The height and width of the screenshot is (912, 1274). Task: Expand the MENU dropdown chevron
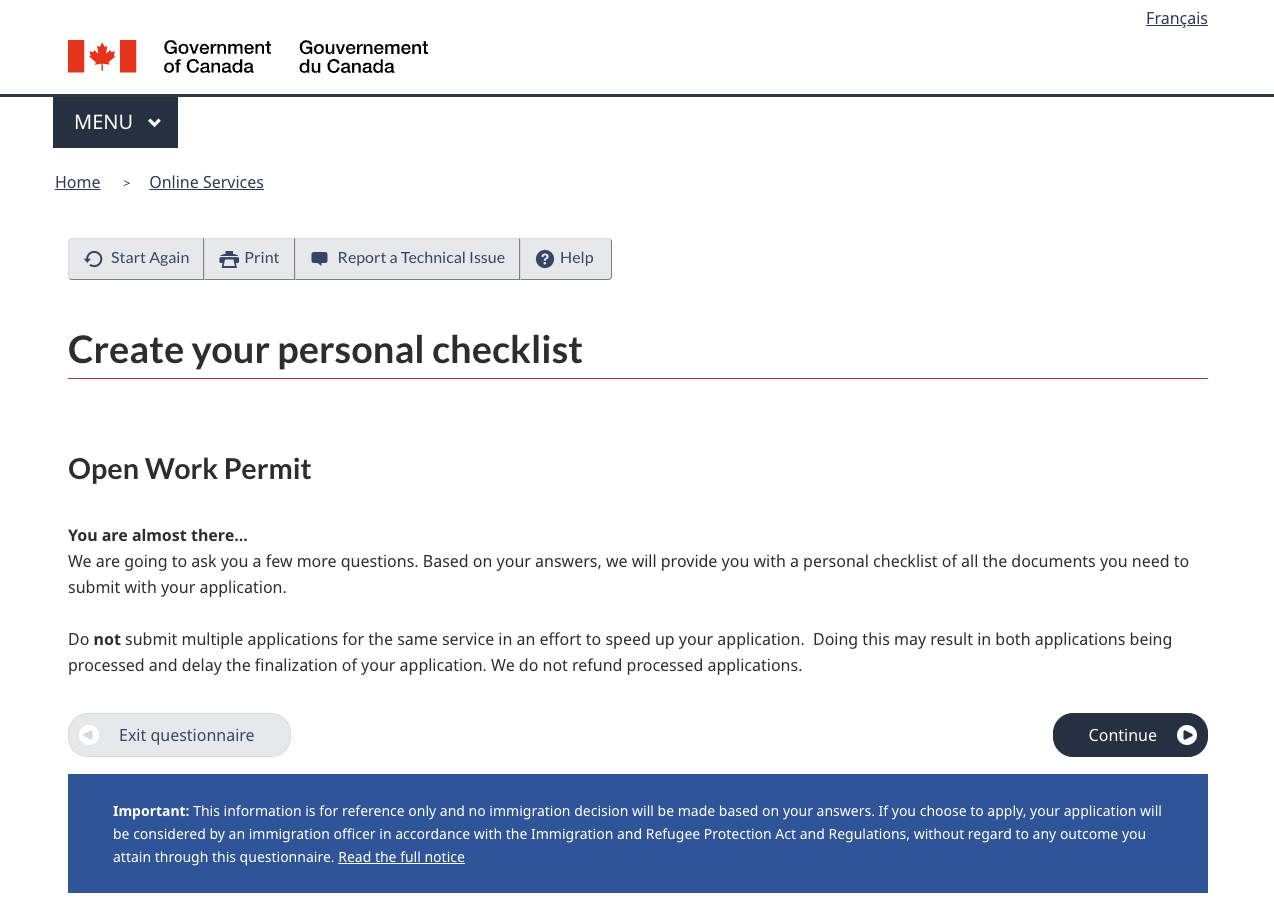point(154,123)
